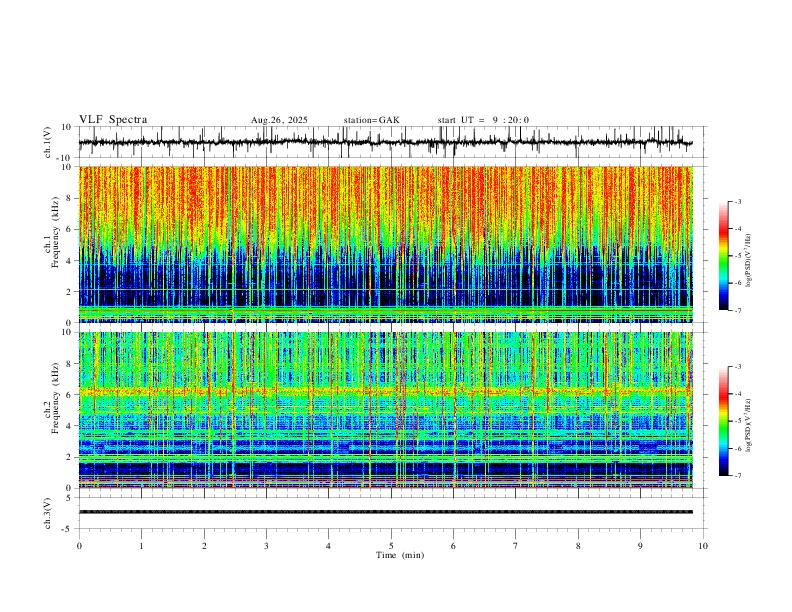Click the "station=GAK" label
Screen dimensions: 792x612
pos(371,120)
